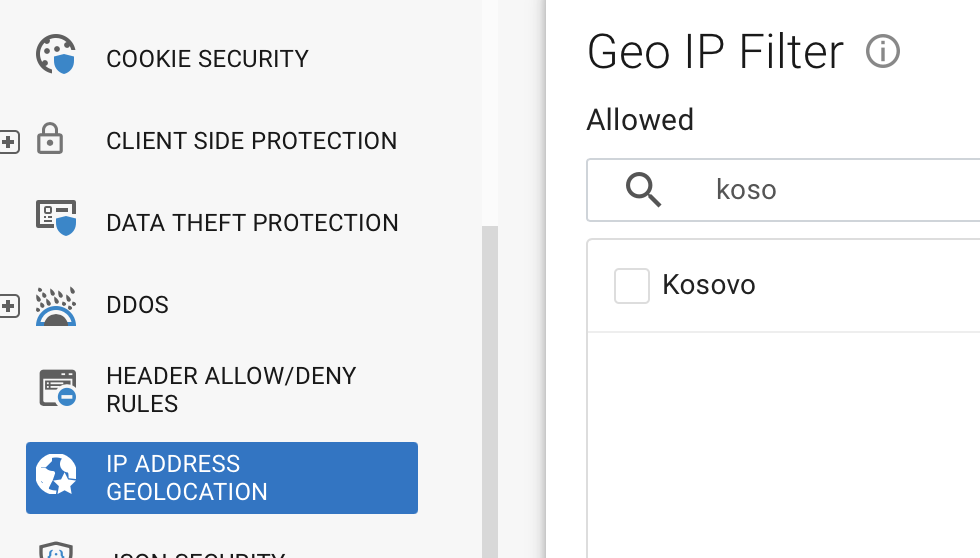The width and height of the screenshot is (980, 558).
Task: Expand the DDoS section plus toggle
Action: click(x=9, y=306)
